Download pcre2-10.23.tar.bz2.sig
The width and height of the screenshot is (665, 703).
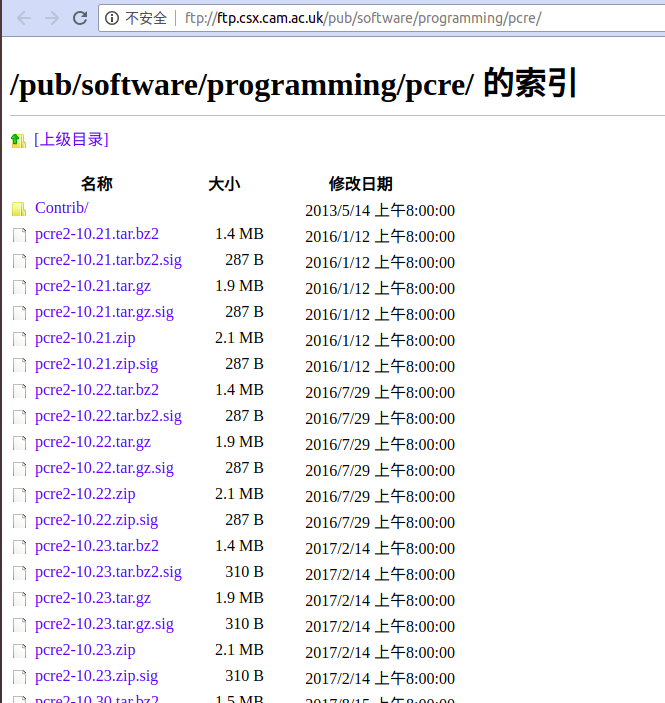coord(109,572)
